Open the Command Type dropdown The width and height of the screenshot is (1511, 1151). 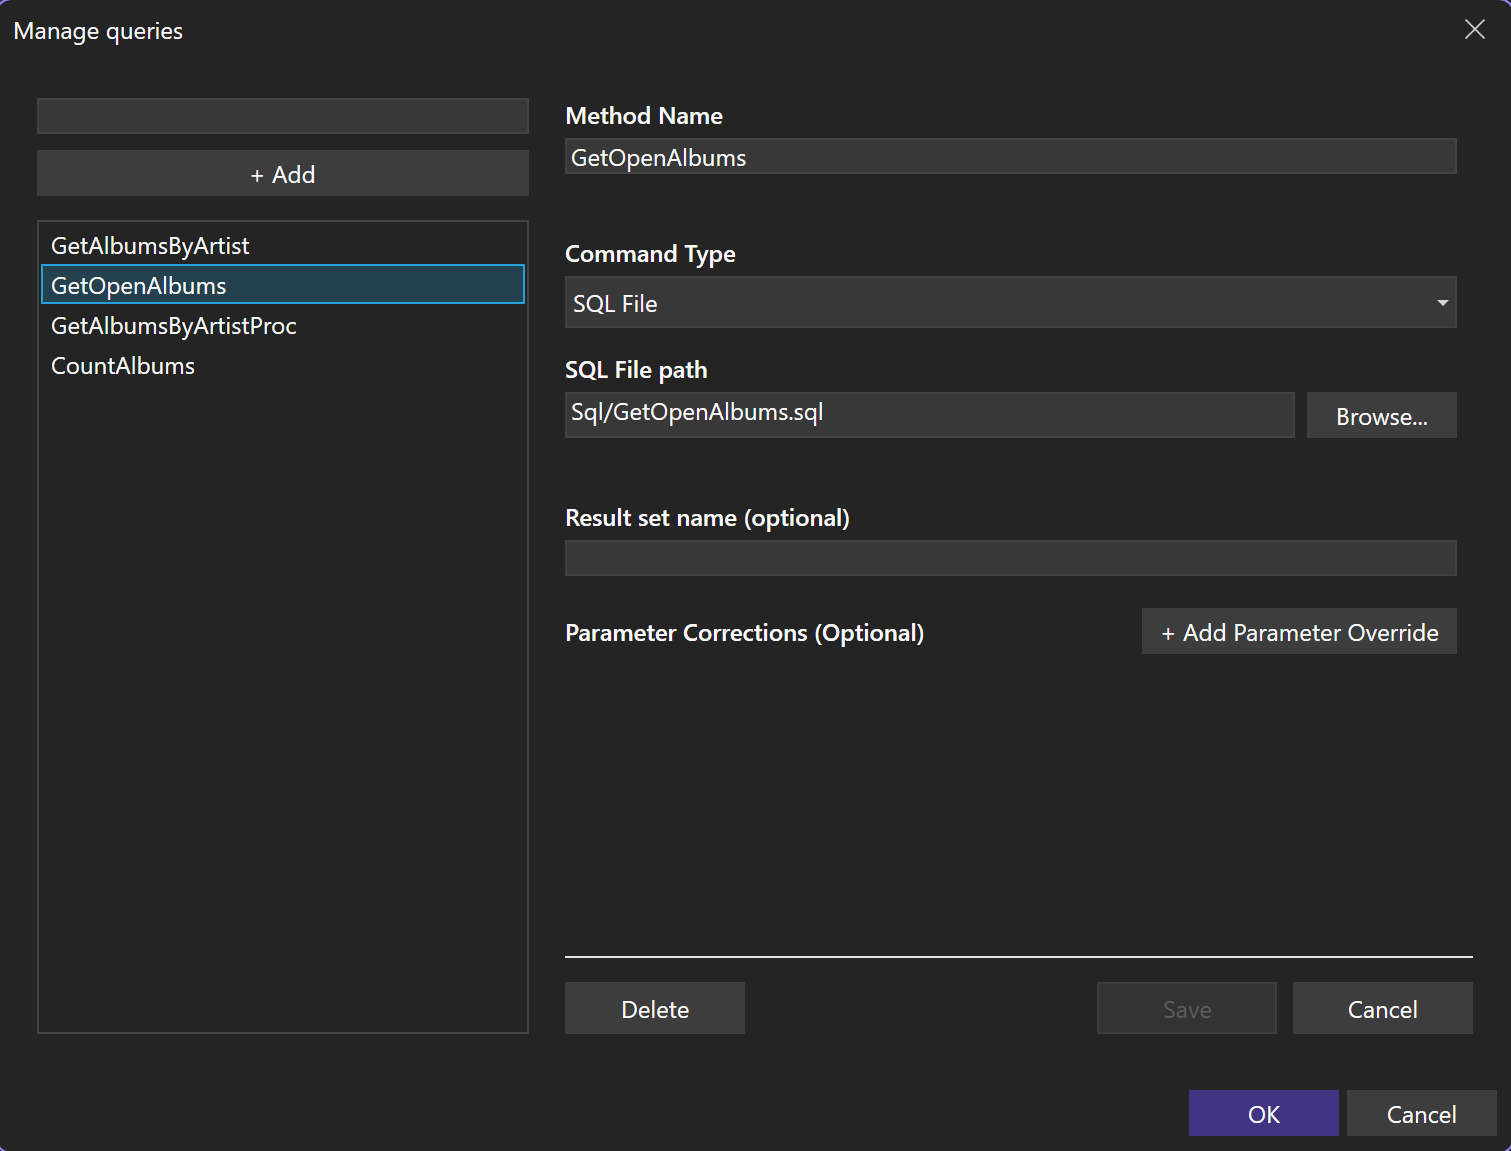tap(1010, 303)
